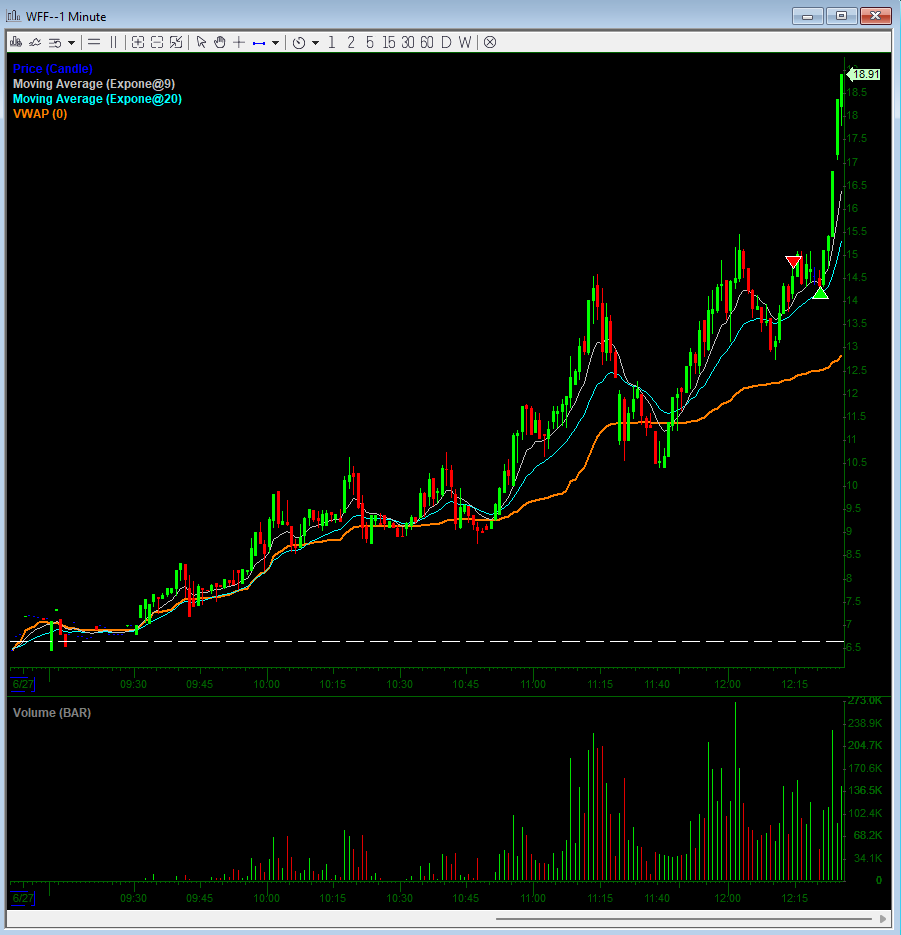901x935 pixels.
Task: Click the WFF chart window title icon
Action: coord(13,16)
